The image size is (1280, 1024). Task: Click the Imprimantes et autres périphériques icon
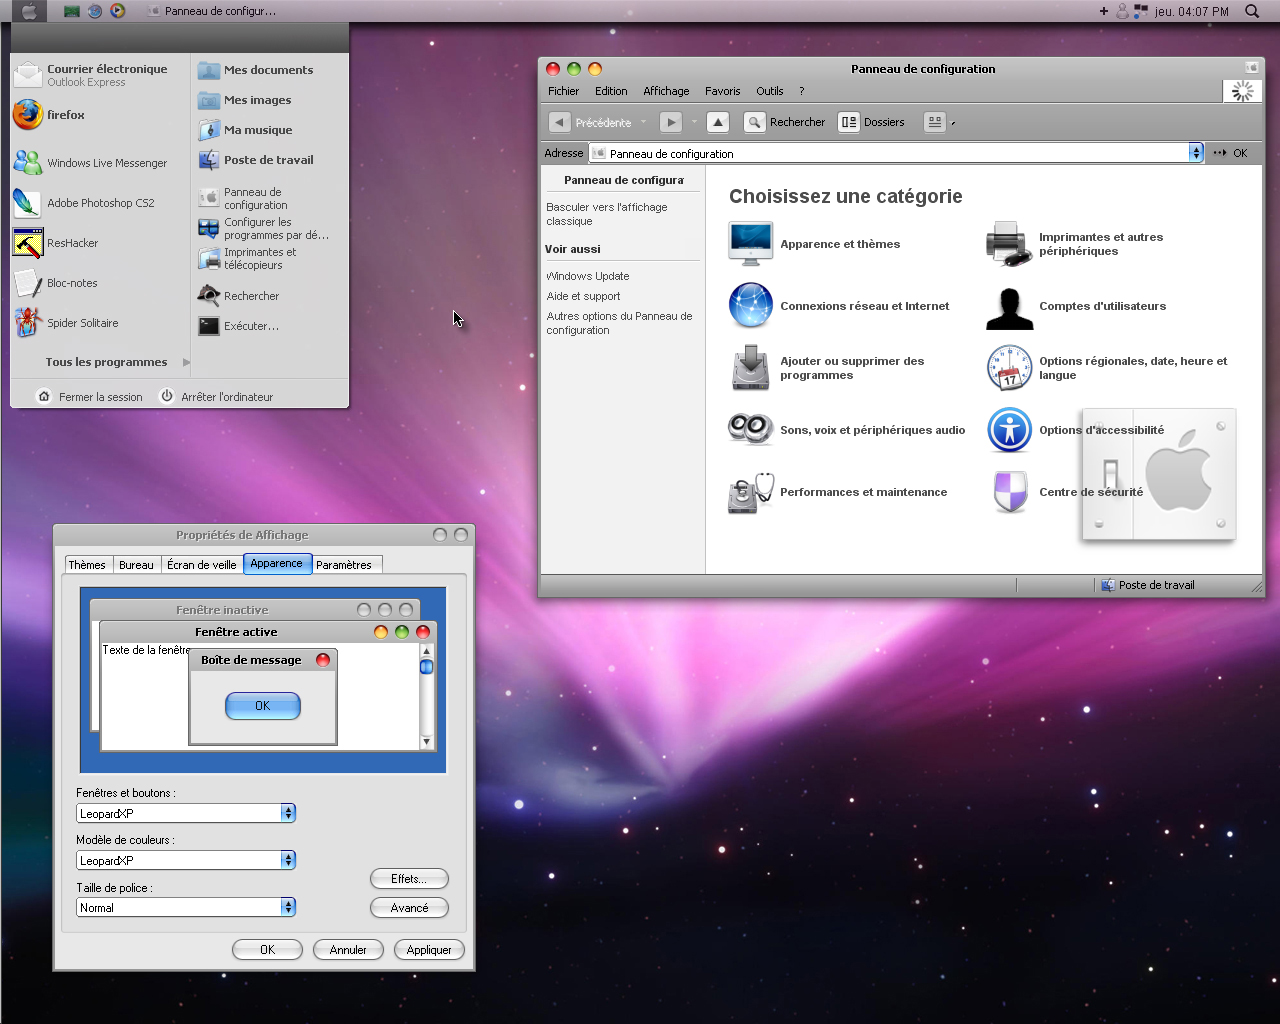[1008, 244]
